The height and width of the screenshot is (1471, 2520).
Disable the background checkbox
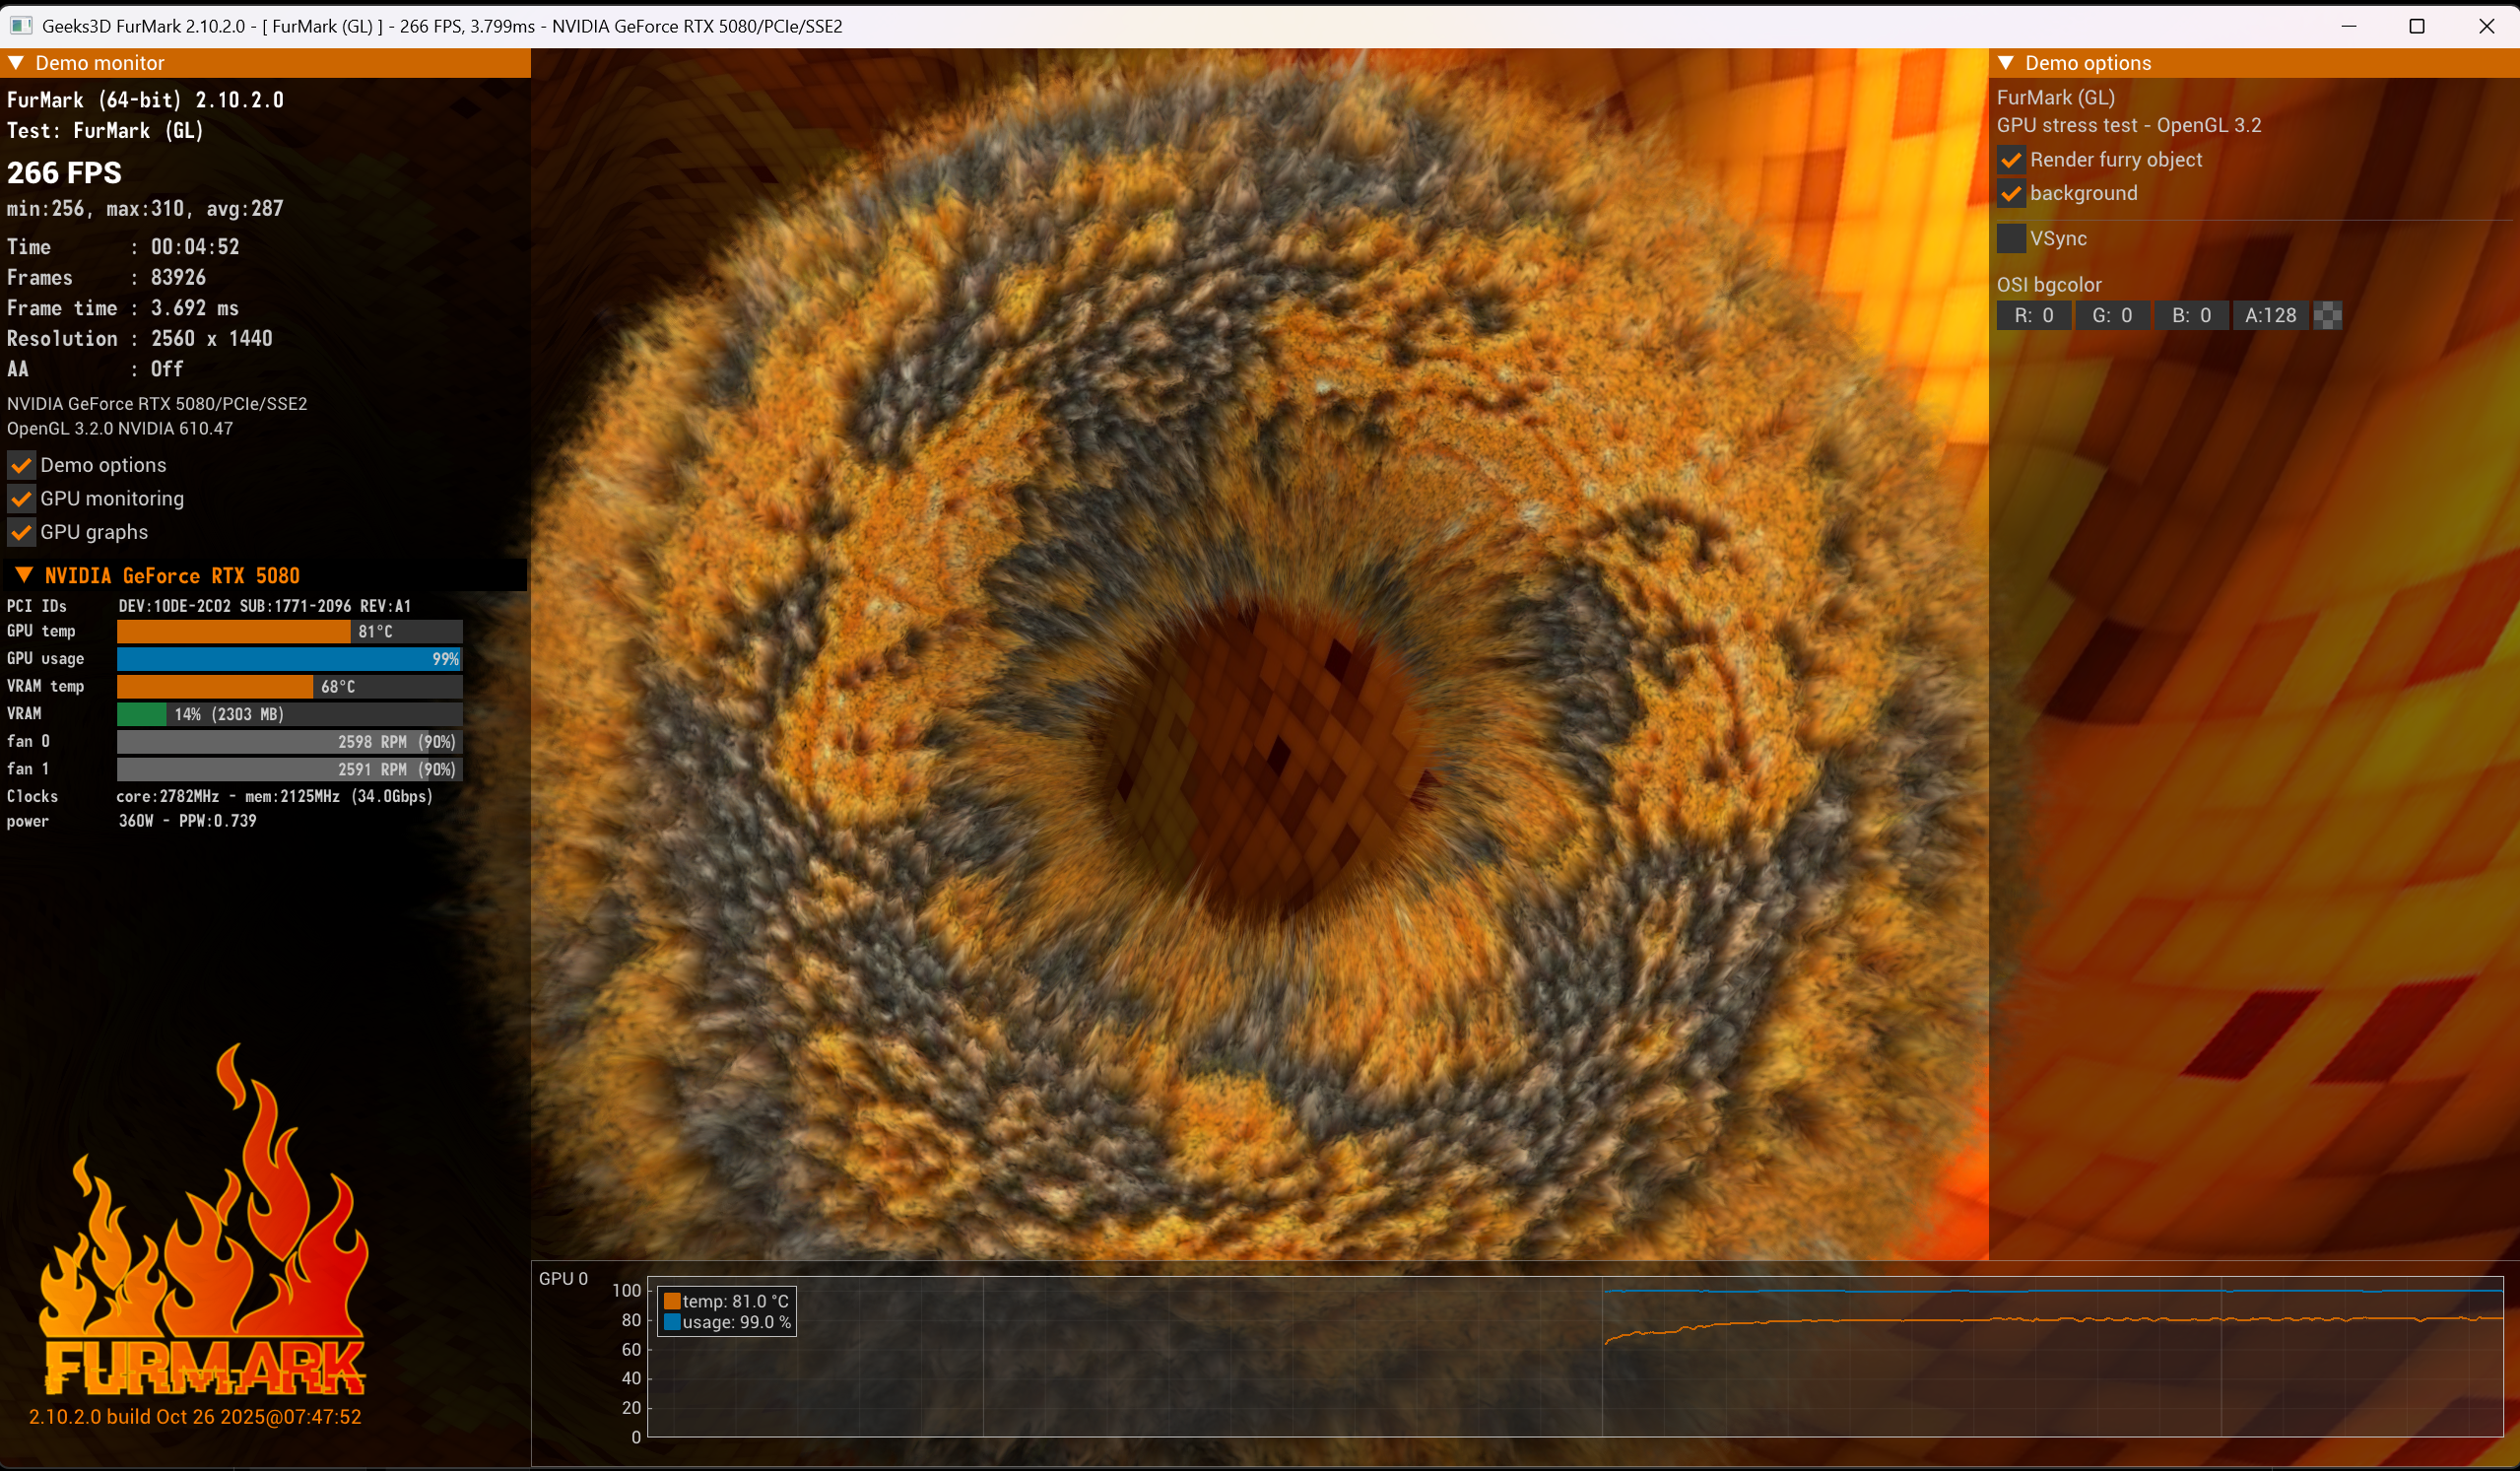[2011, 194]
